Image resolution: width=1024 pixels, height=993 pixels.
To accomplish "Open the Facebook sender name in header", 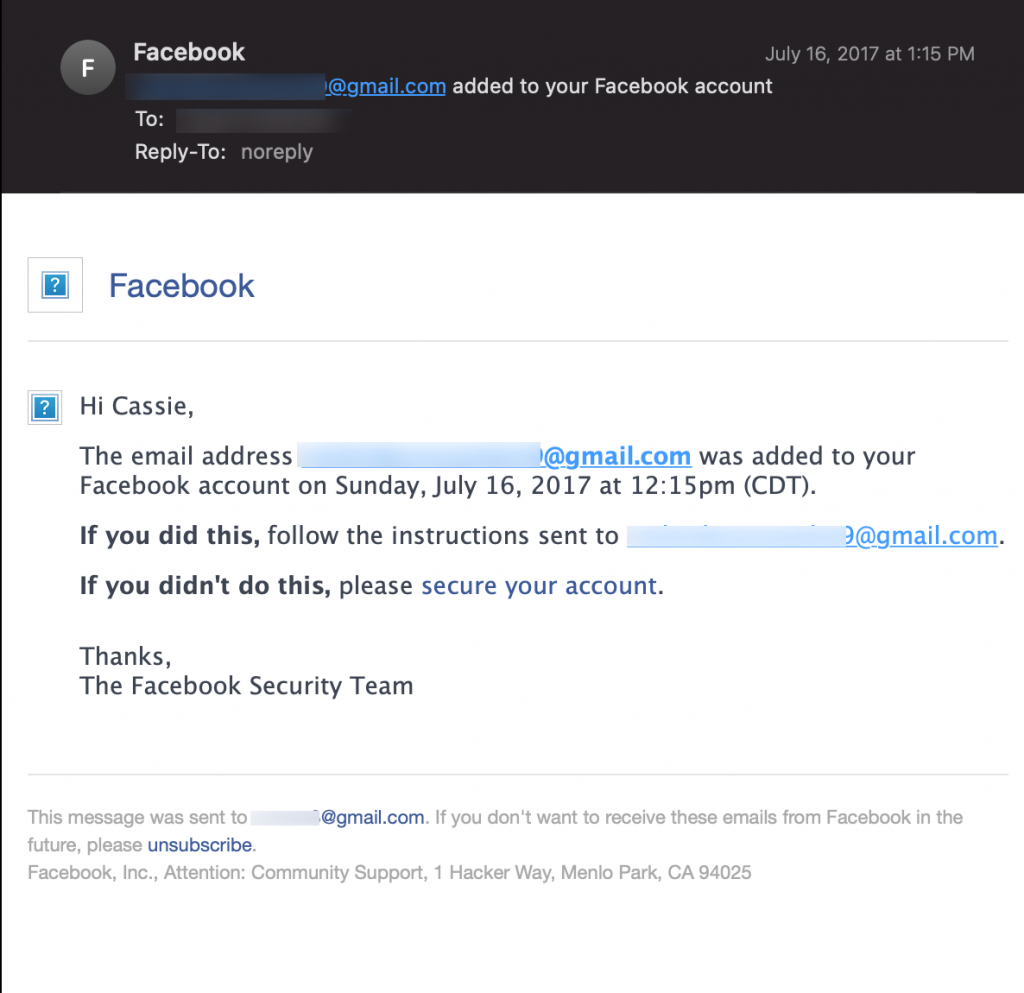I will tap(189, 52).
